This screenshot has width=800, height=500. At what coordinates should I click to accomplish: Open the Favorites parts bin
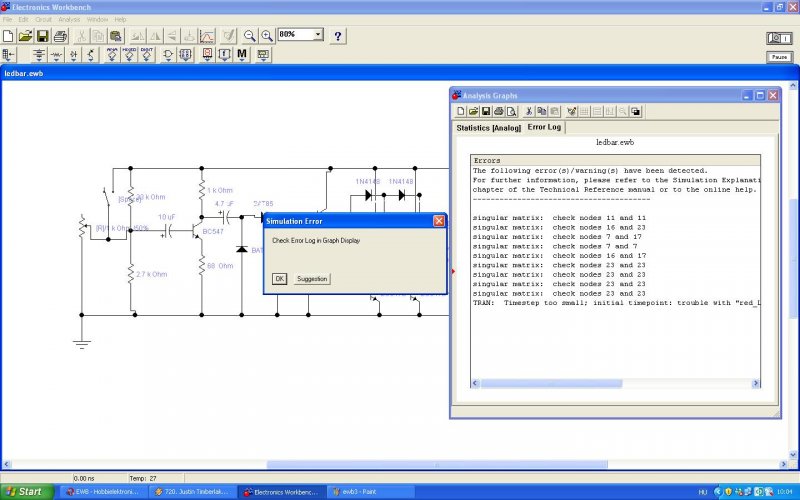(9, 55)
